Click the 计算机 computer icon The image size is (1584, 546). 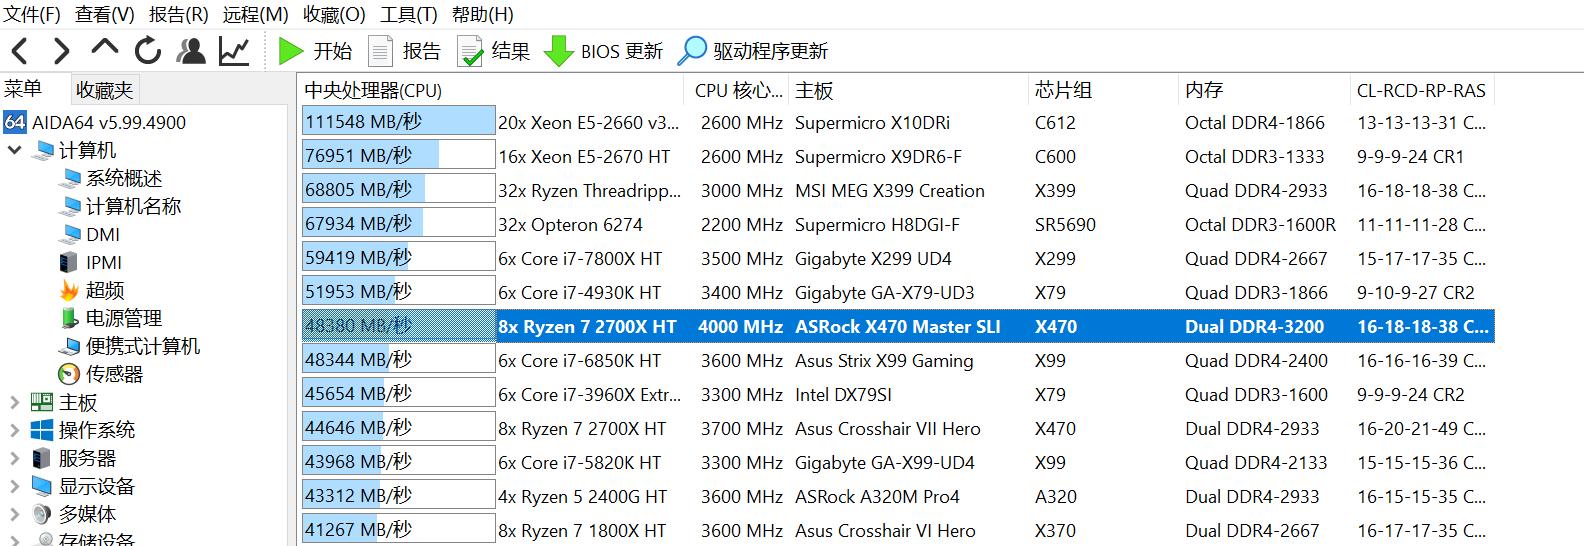click(x=42, y=150)
